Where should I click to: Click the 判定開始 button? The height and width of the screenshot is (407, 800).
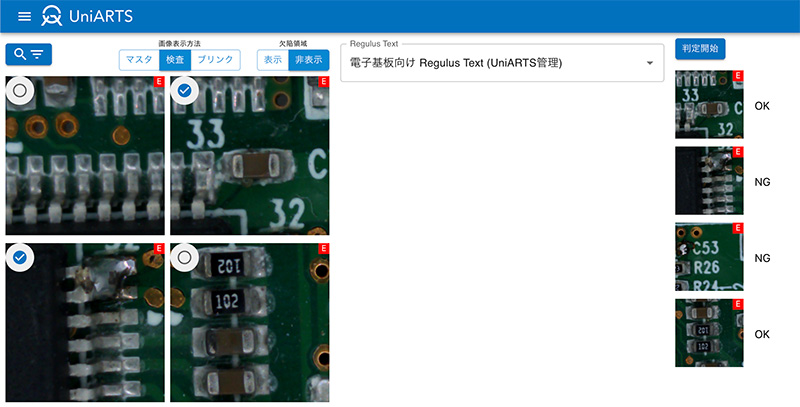click(700, 48)
